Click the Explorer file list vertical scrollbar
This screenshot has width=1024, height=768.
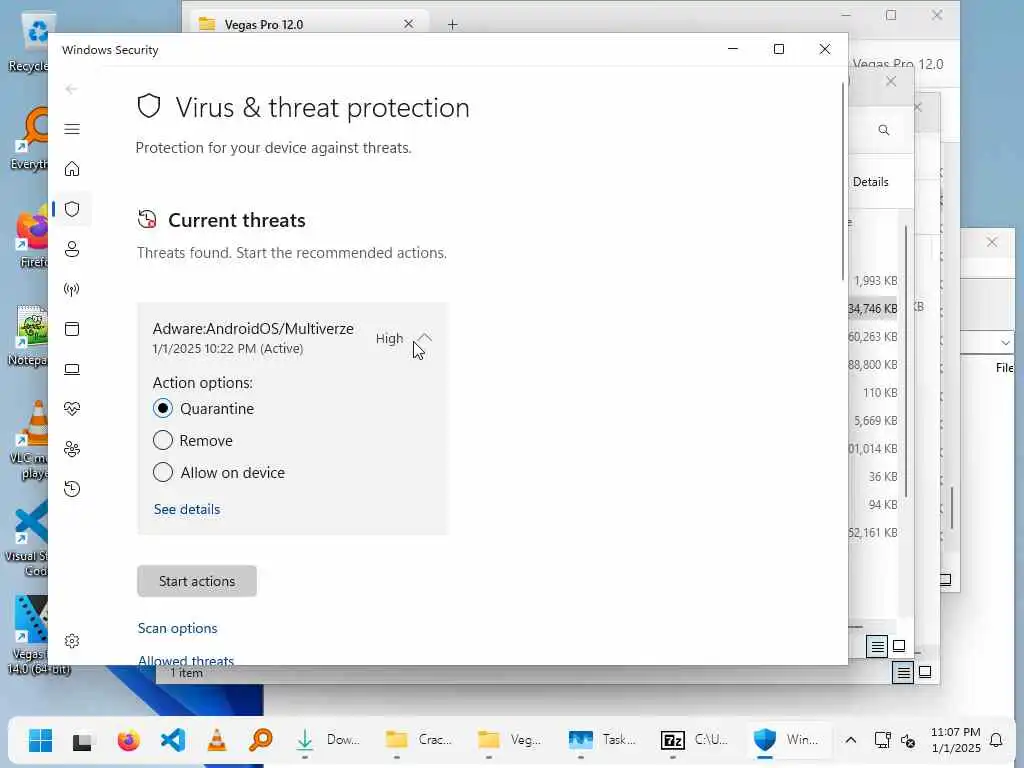coord(906,361)
